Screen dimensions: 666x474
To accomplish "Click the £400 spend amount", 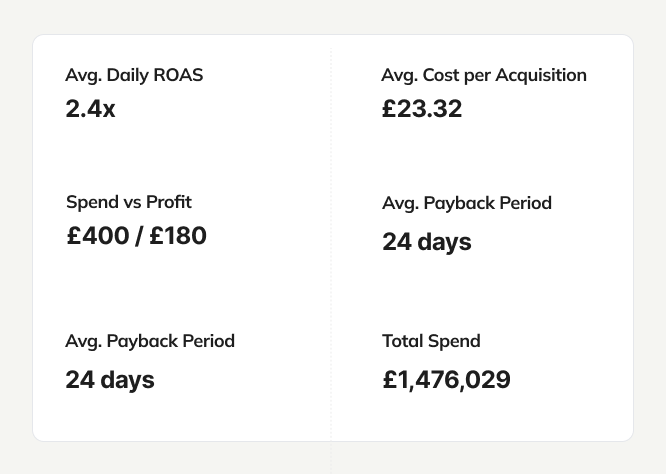I will pyautogui.click(x=98, y=236).
